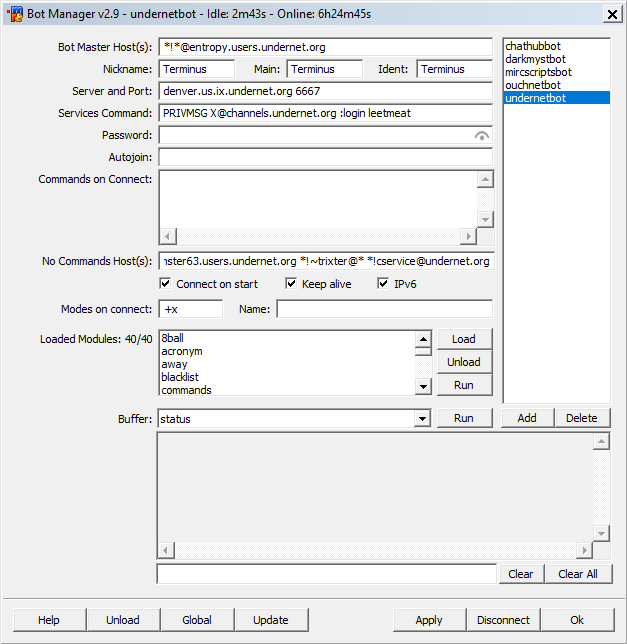
Task: Open the Buffer status dropdown
Action: click(x=422, y=419)
